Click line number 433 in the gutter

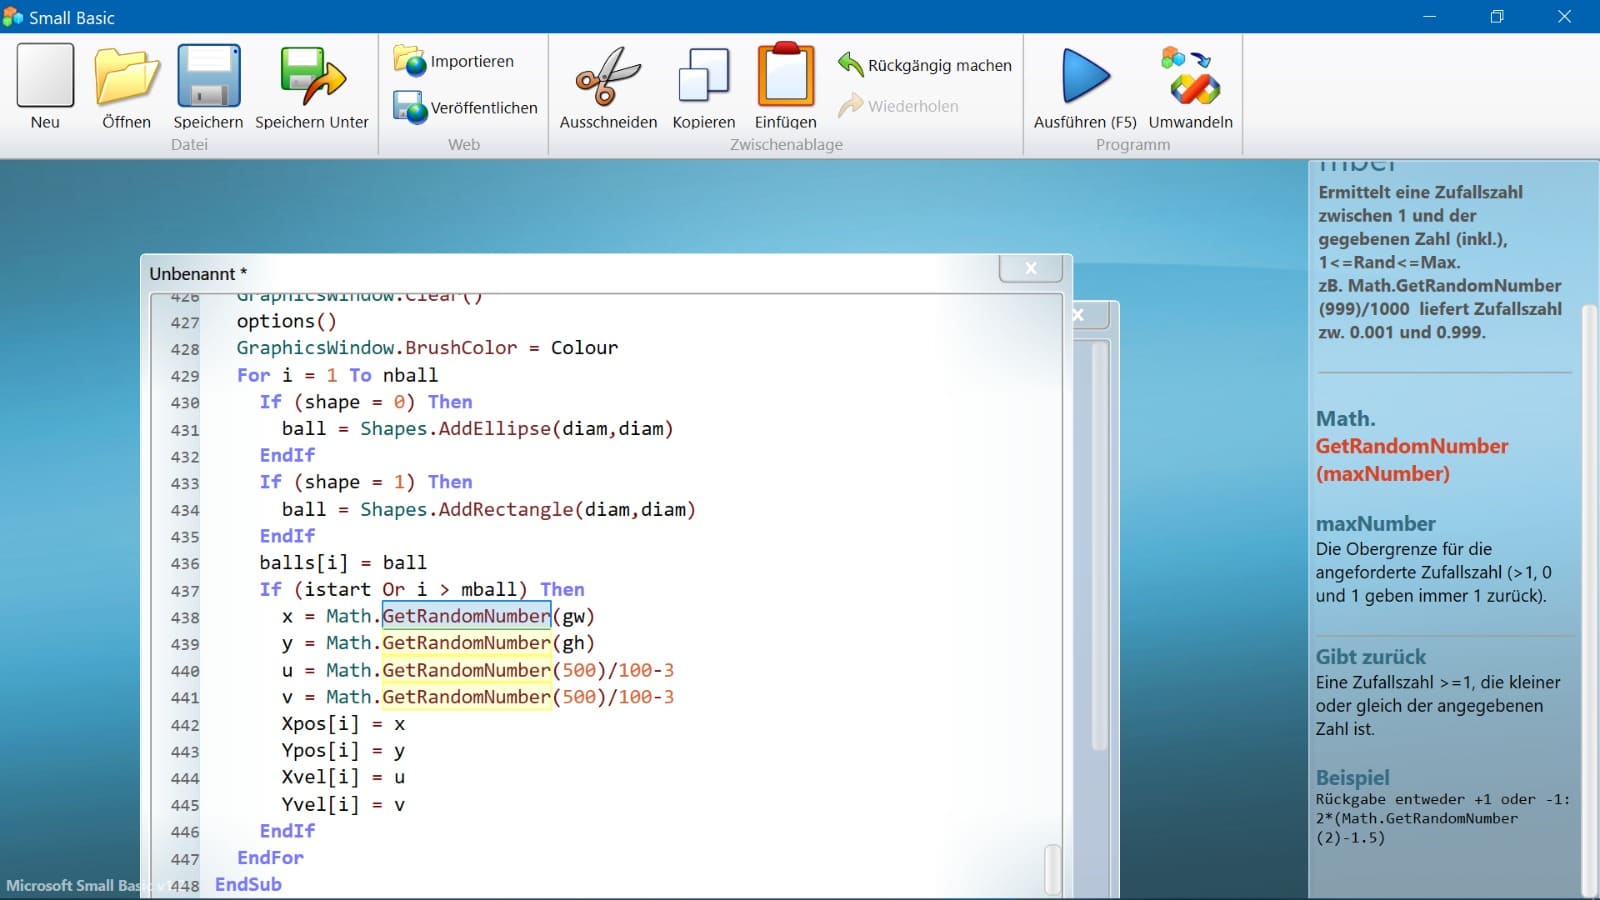(x=185, y=483)
